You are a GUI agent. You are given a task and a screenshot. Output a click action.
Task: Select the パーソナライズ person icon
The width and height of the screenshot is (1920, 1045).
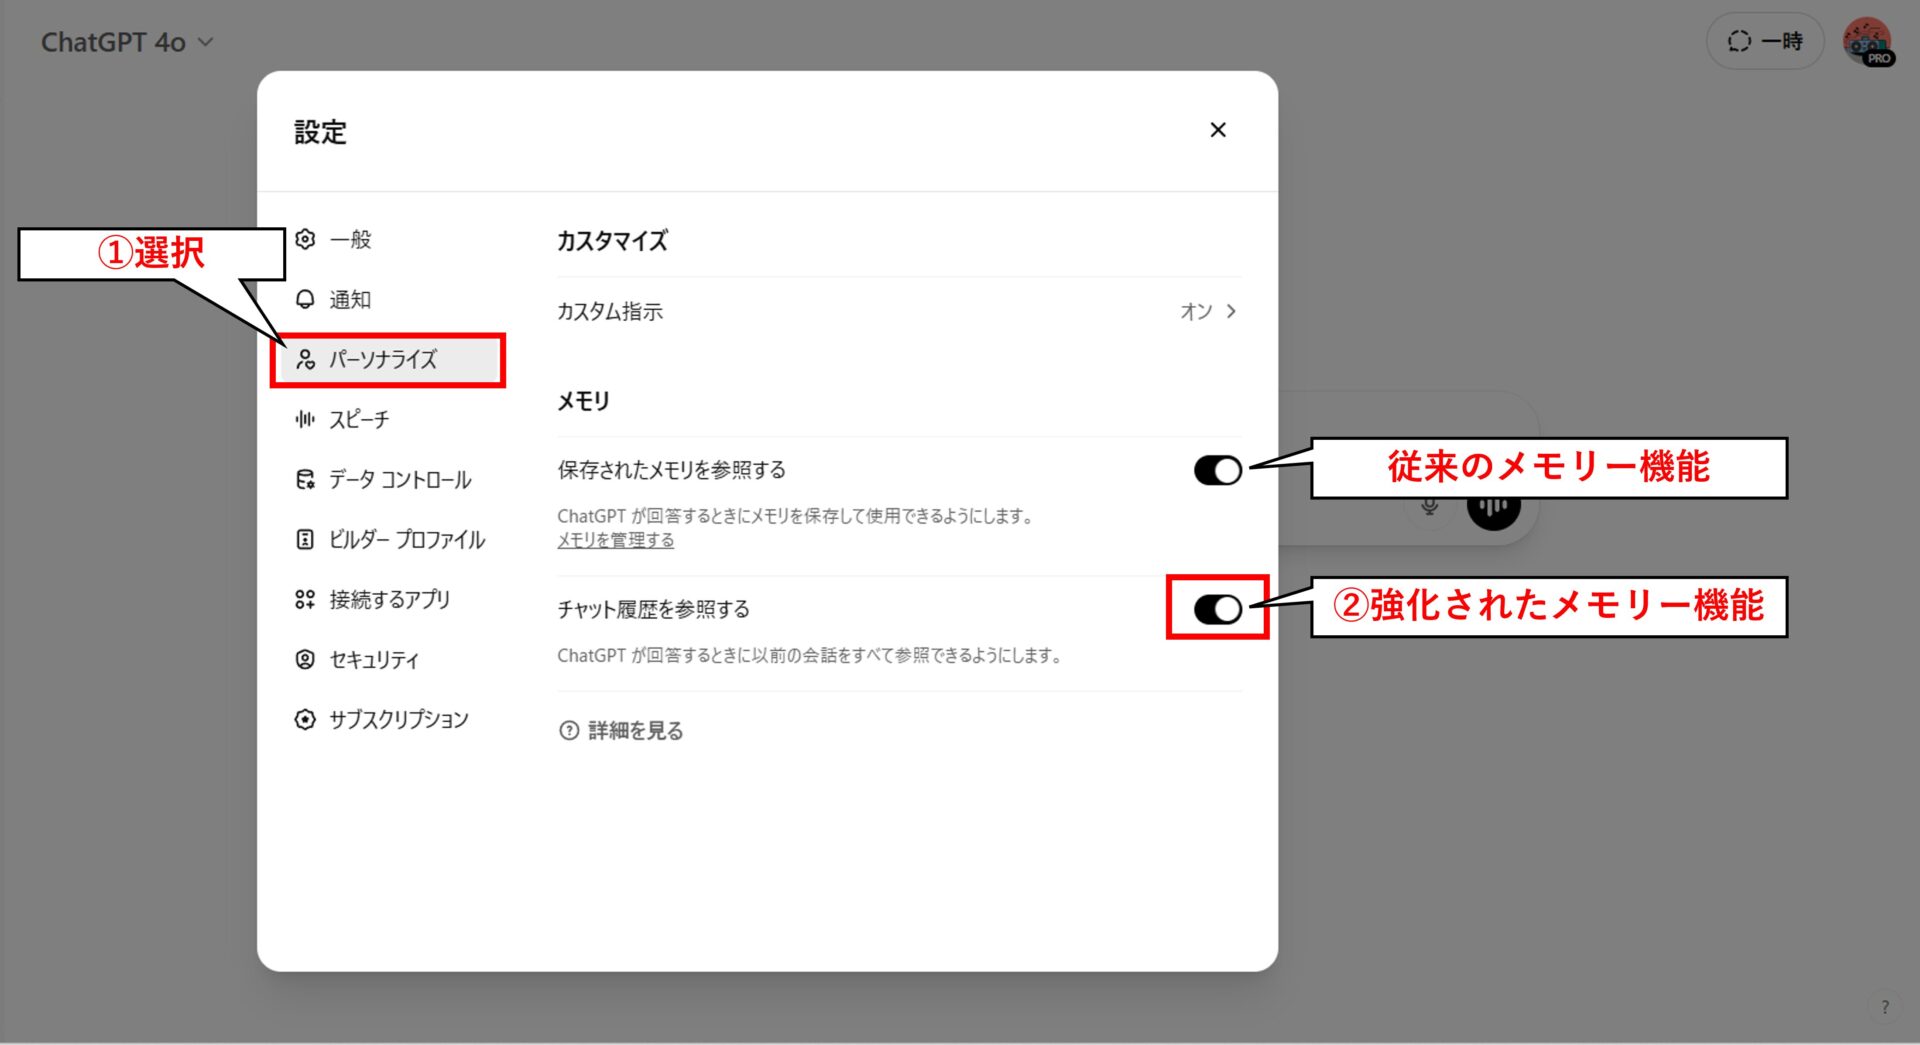pos(305,360)
